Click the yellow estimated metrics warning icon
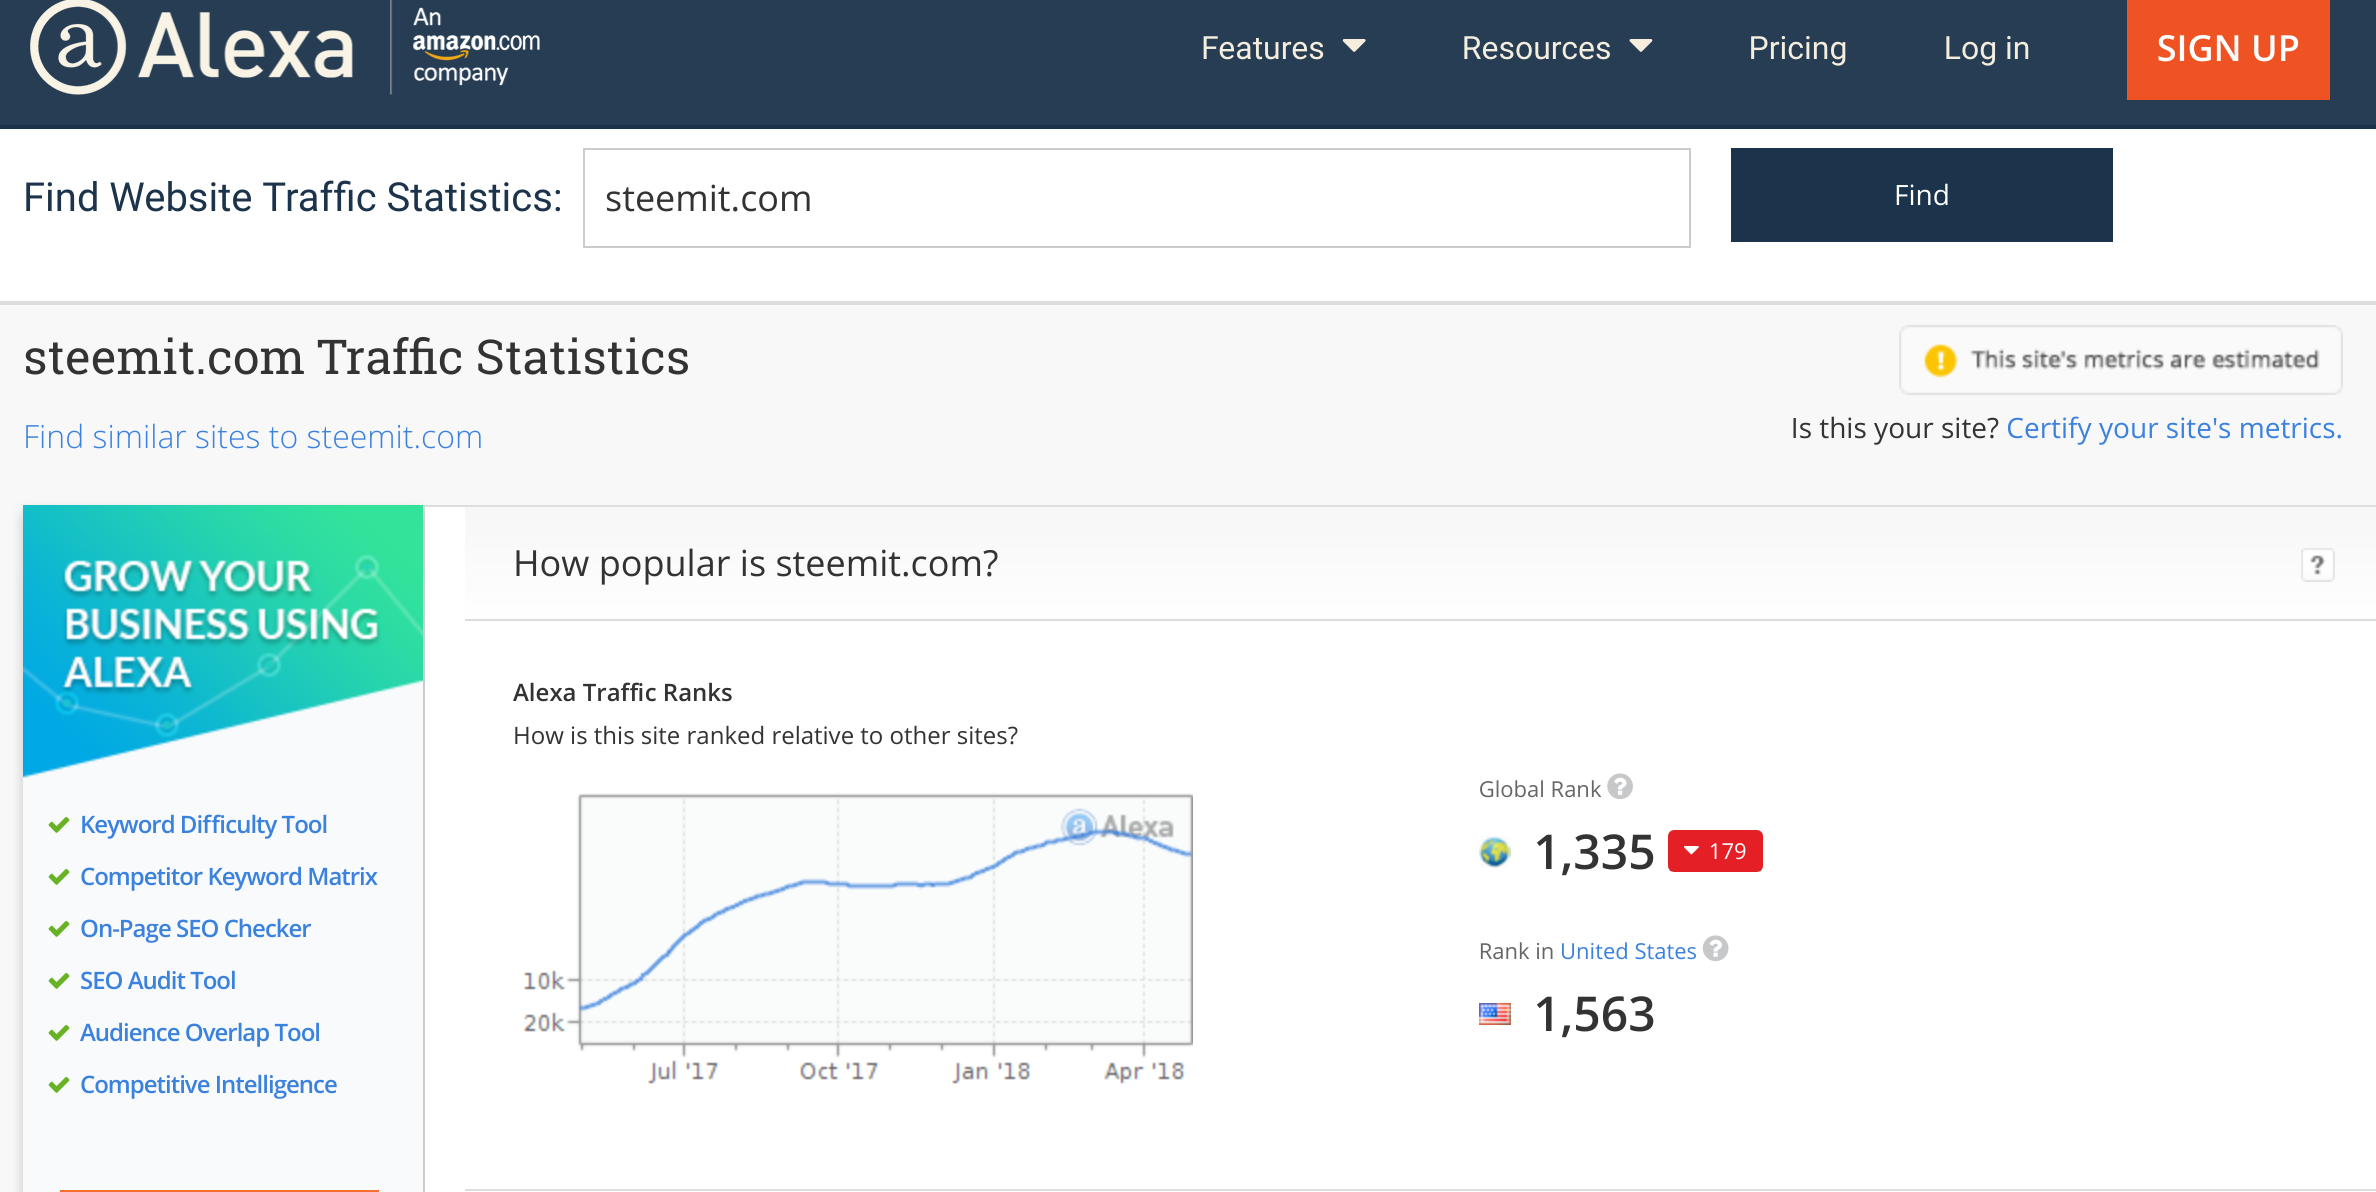This screenshot has width=2376, height=1192. coord(1940,360)
